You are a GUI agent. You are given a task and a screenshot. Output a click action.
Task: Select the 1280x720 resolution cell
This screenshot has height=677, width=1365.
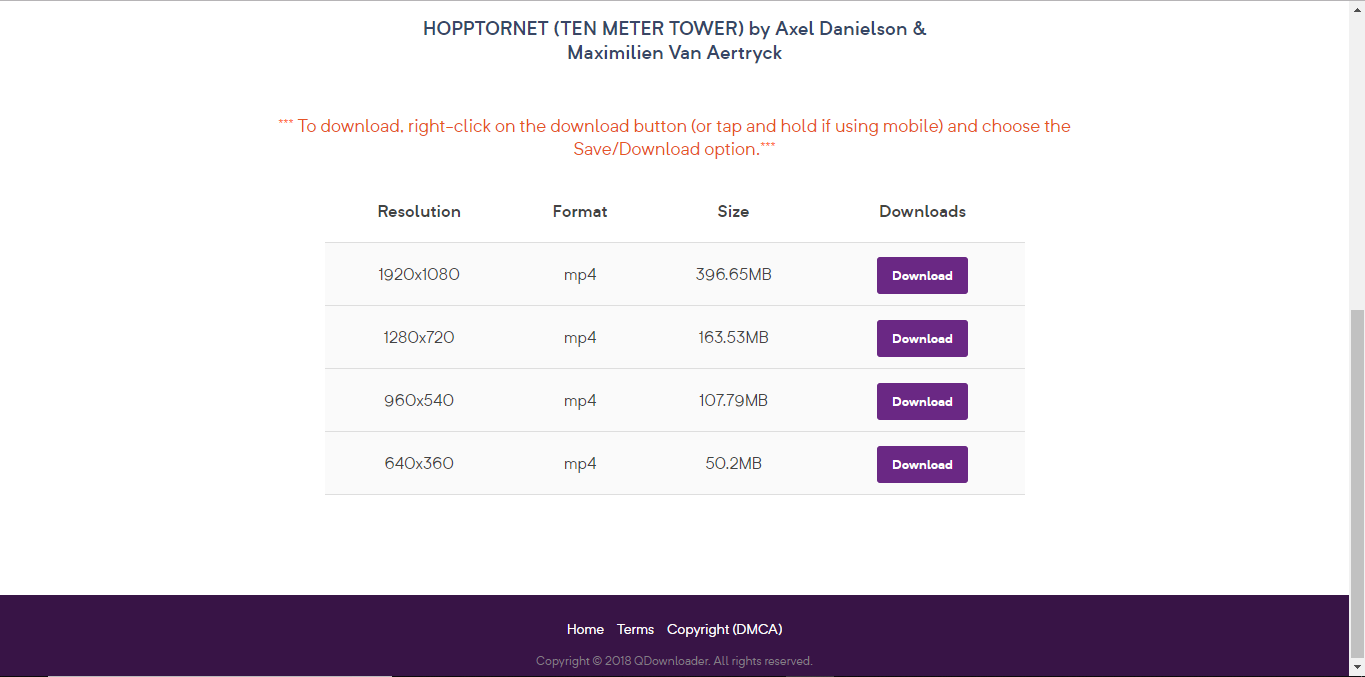point(419,337)
